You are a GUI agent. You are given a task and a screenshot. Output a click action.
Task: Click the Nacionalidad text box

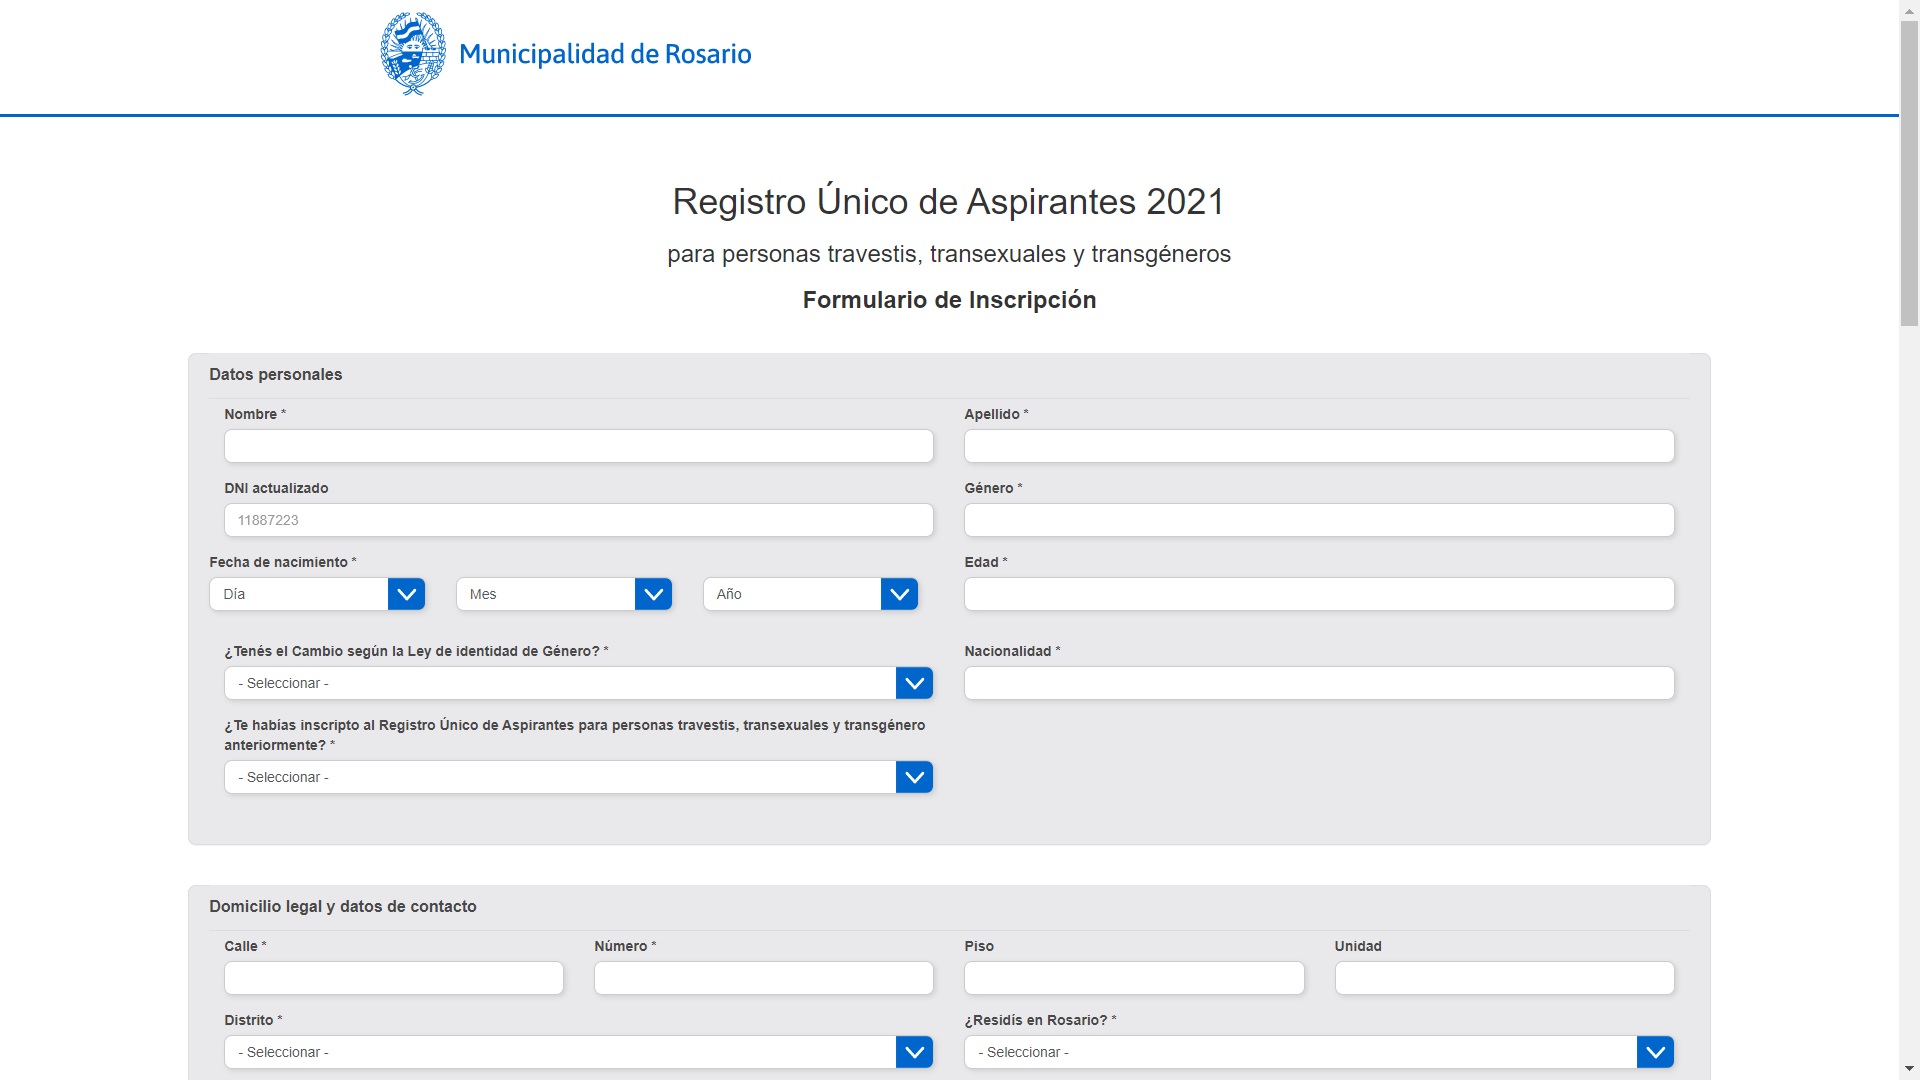(1318, 683)
